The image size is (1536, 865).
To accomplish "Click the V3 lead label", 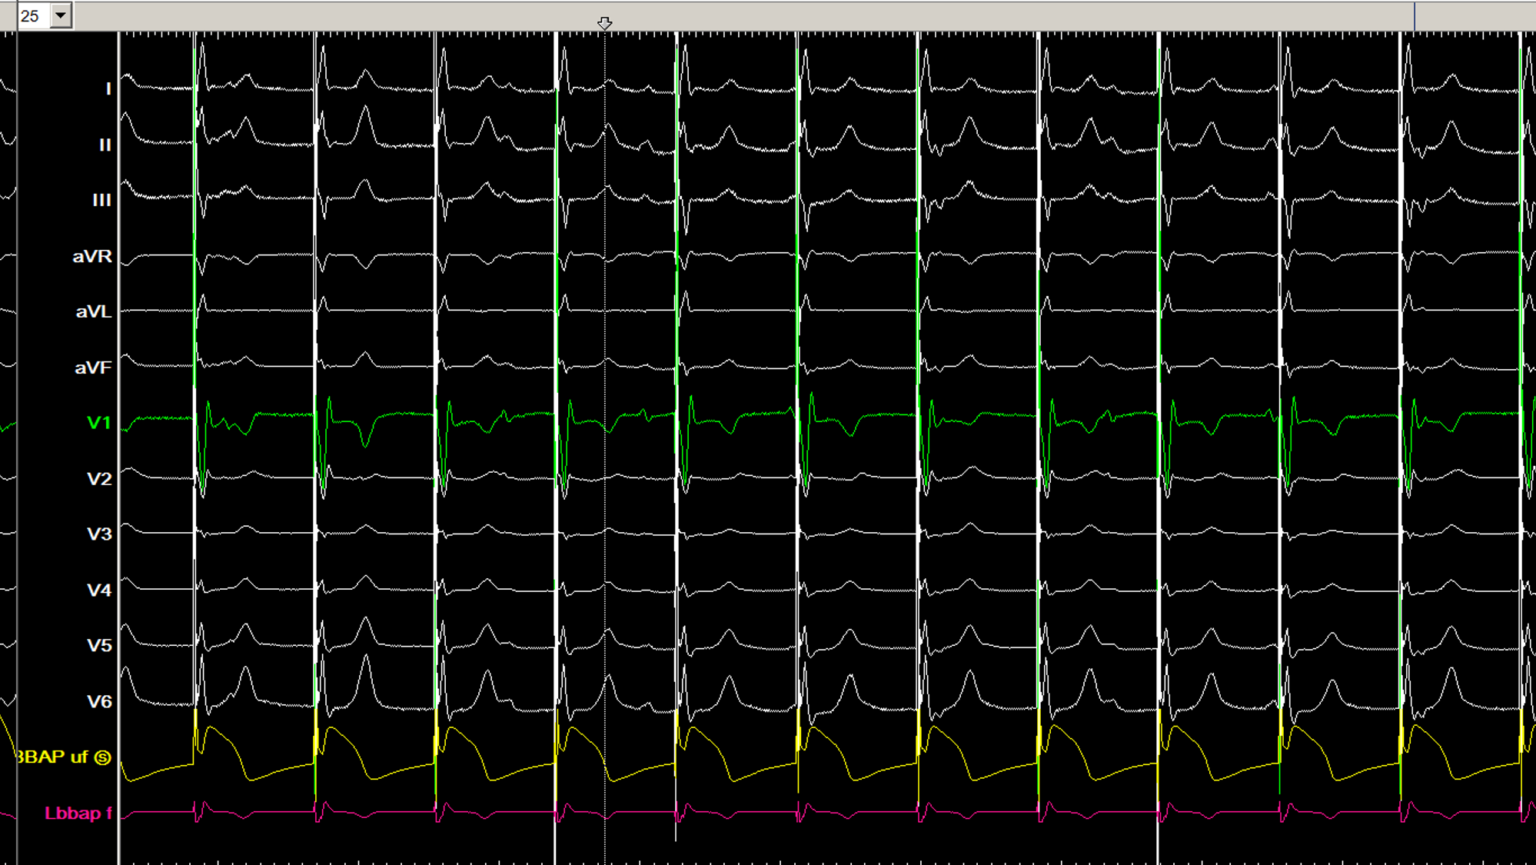I will pyautogui.click(x=102, y=533).
